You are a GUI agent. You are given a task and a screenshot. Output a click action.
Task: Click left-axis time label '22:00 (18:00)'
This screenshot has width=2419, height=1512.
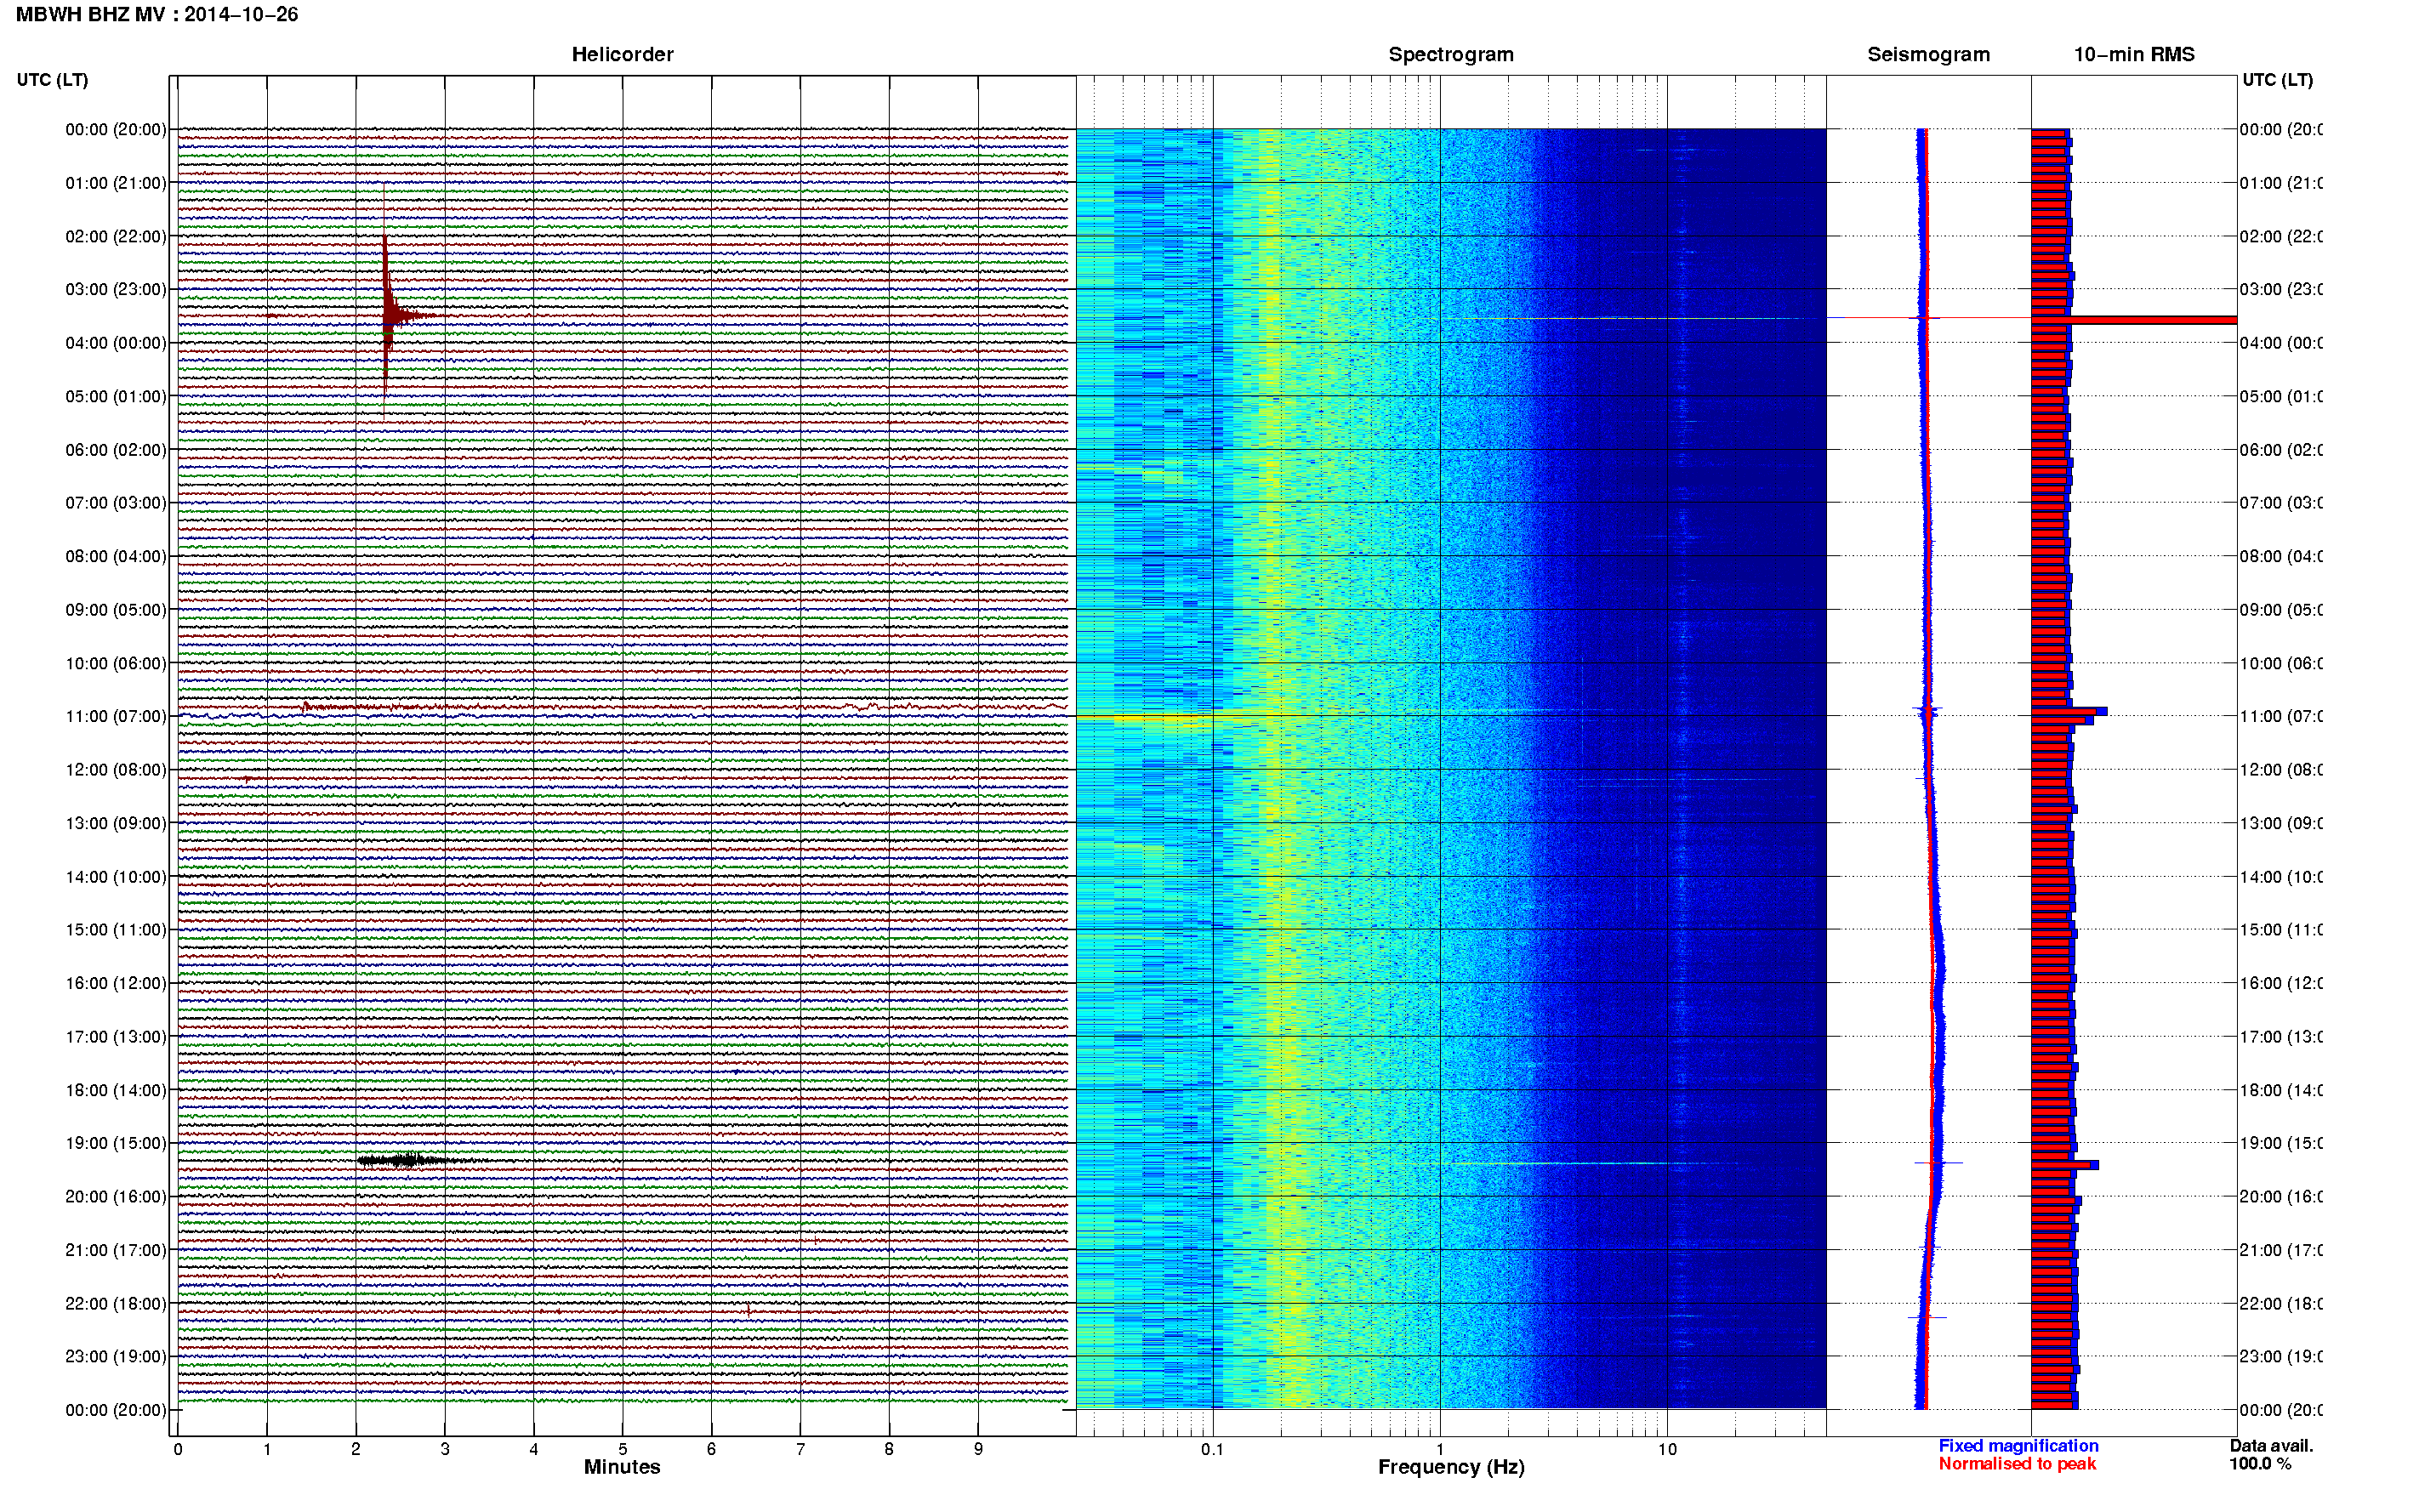(116, 1303)
